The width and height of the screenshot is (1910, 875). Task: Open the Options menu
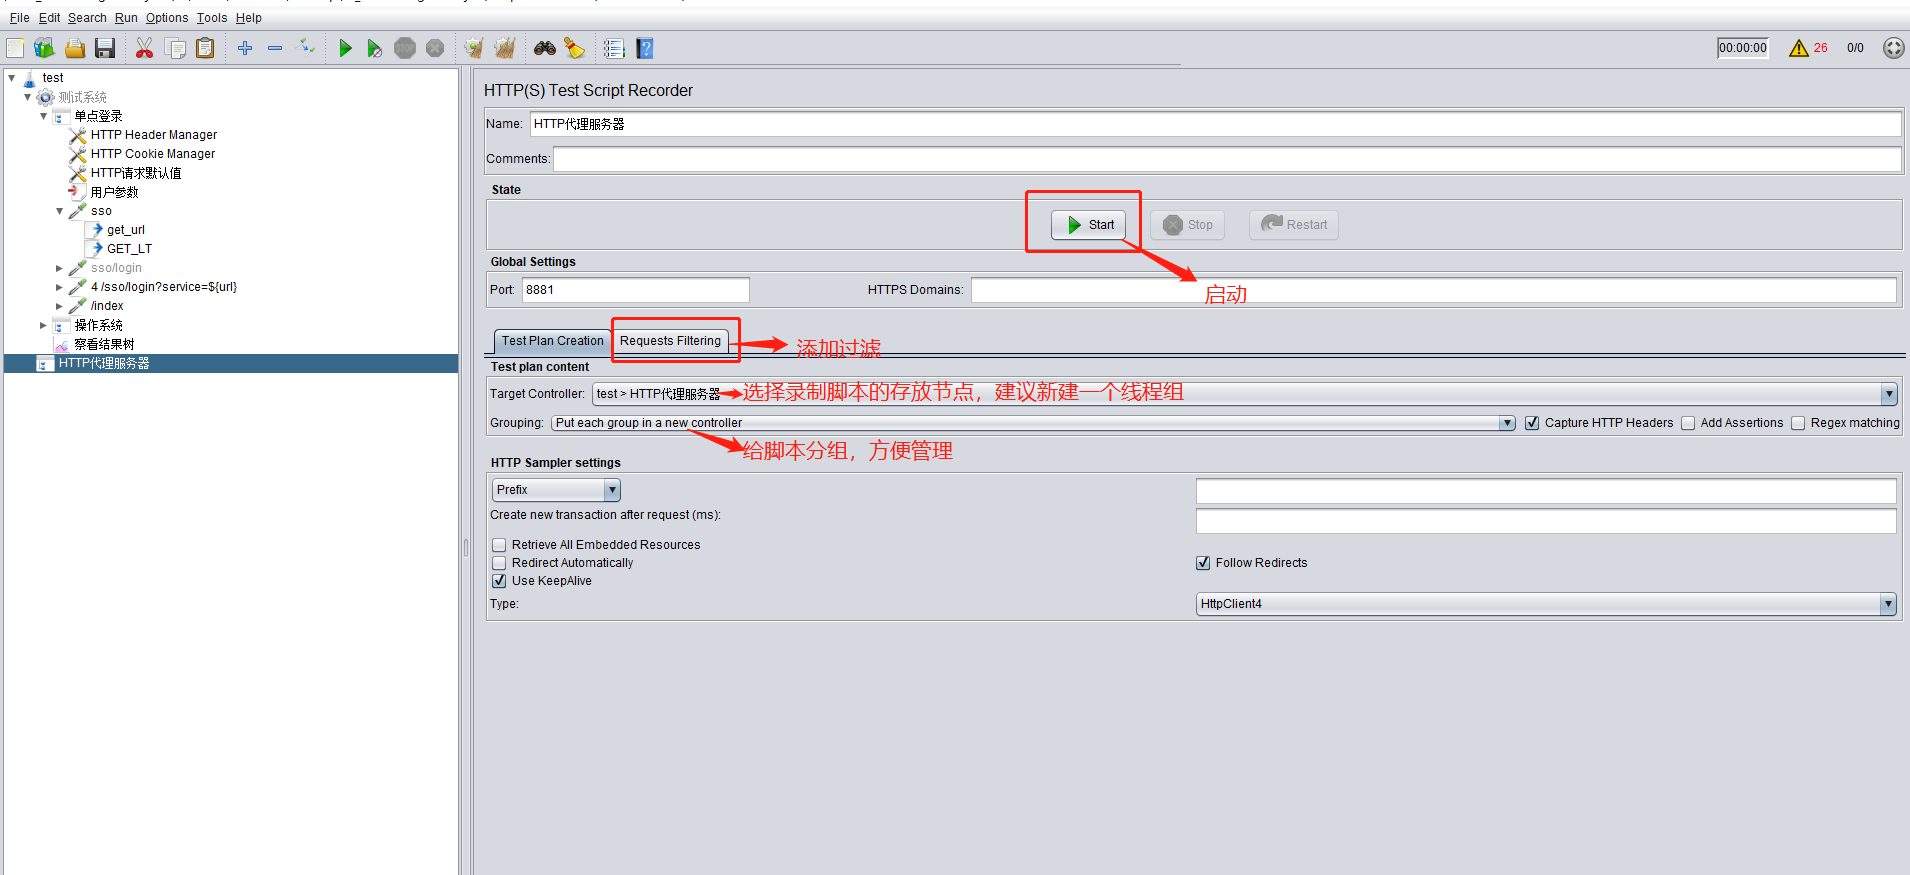click(x=167, y=18)
